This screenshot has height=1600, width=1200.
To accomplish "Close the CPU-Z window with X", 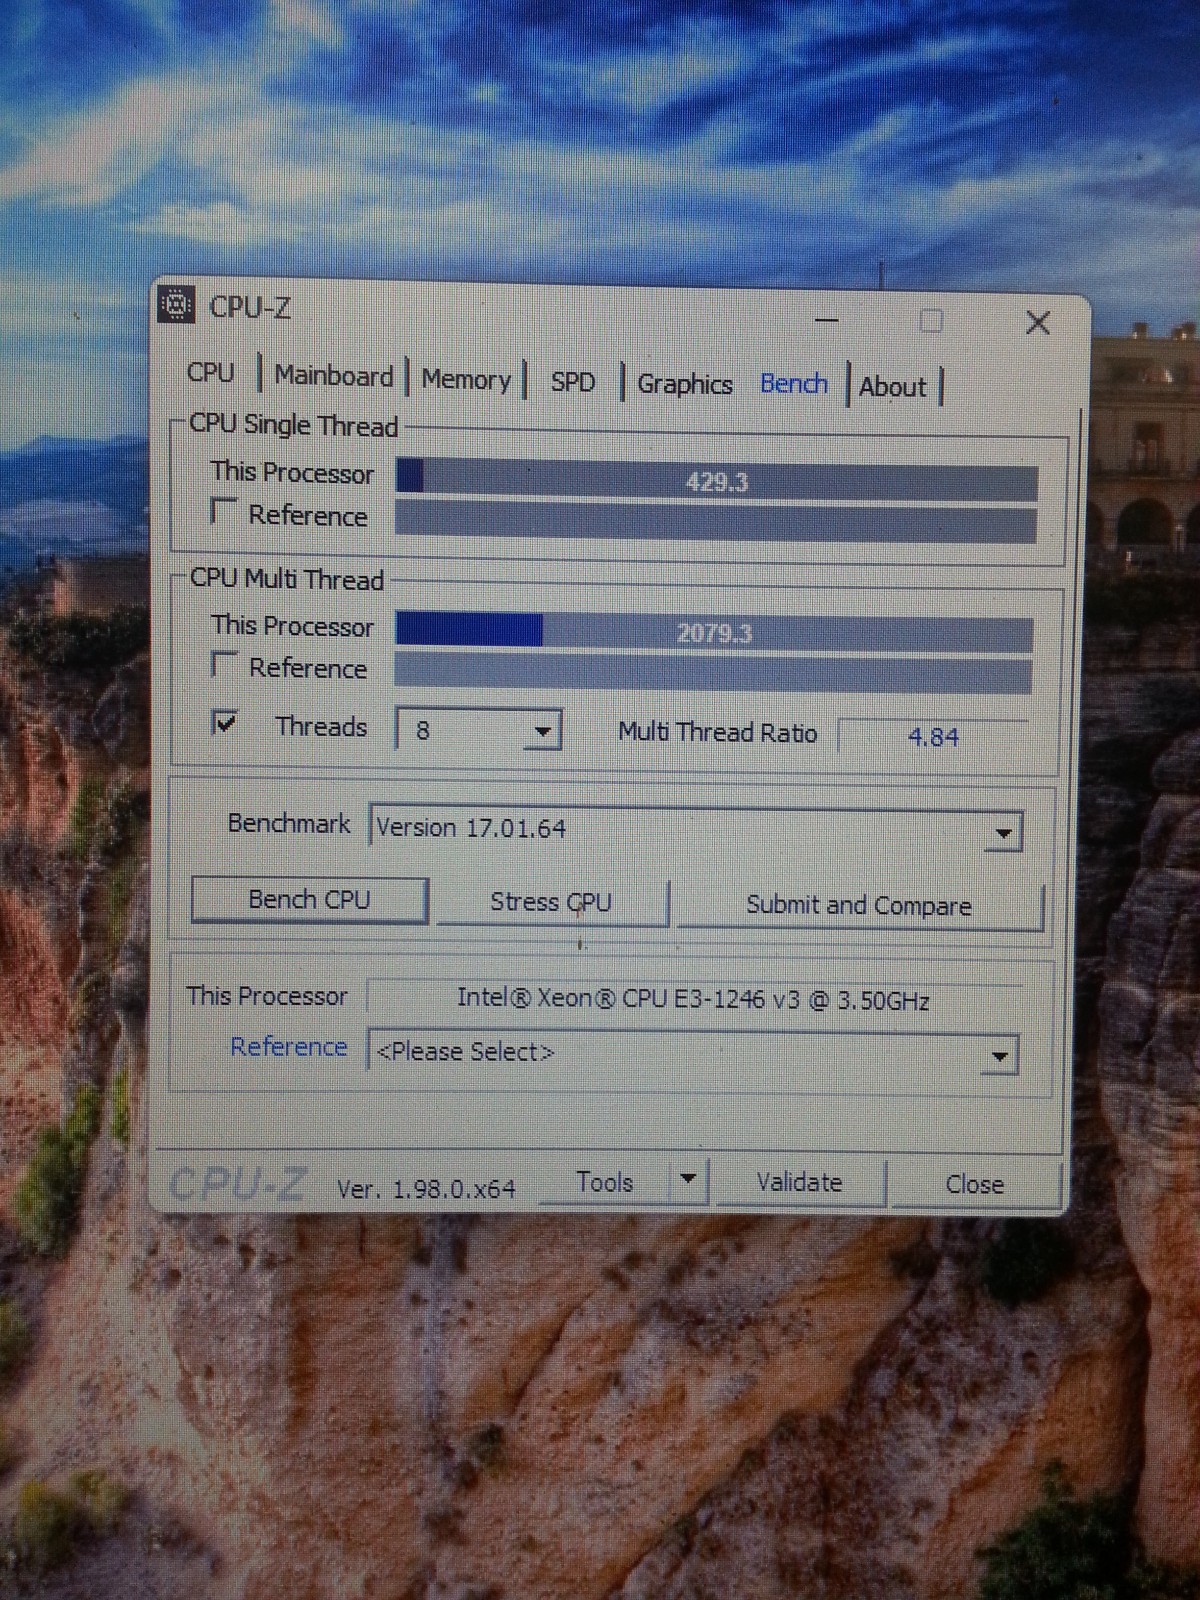I will tap(1038, 322).
